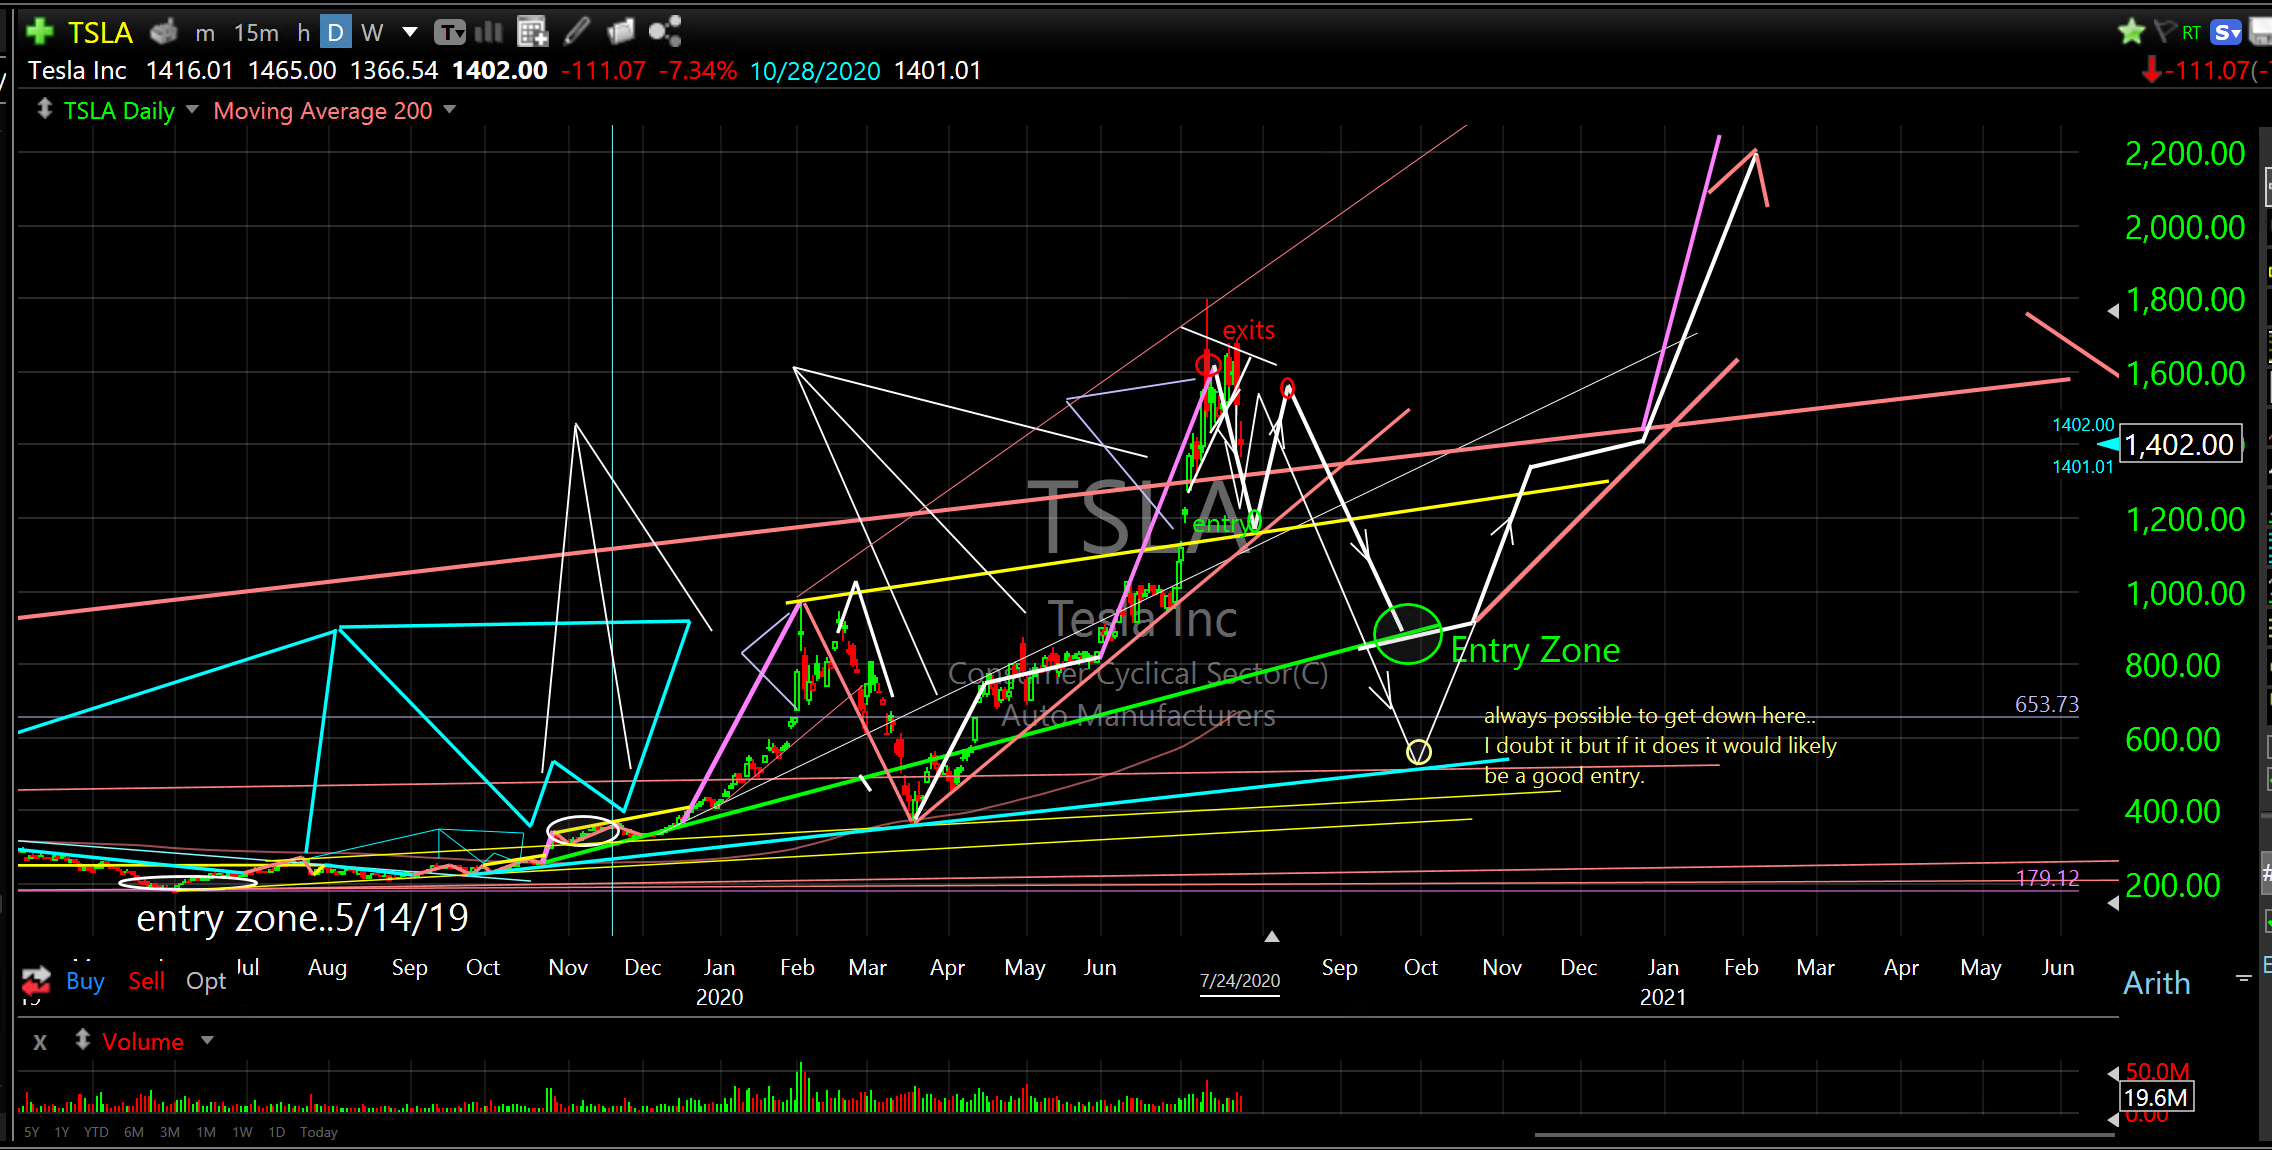
Task: Open the folder layouts icon
Action: [x=620, y=32]
